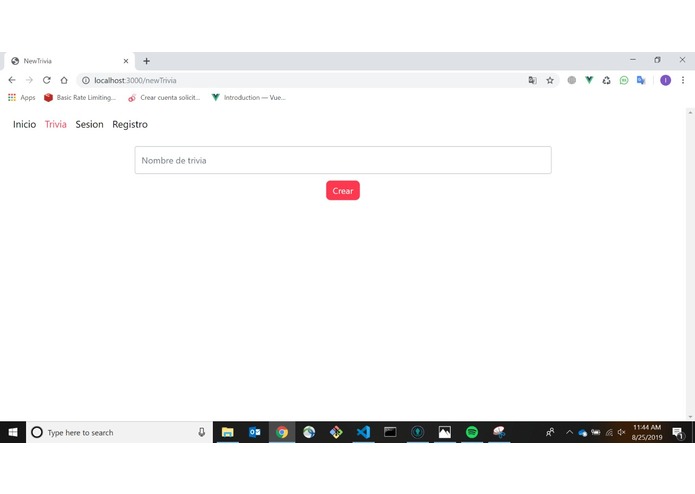Click the translate page icon in address bar
This screenshot has width=695, height=494.
click(532, 80)
